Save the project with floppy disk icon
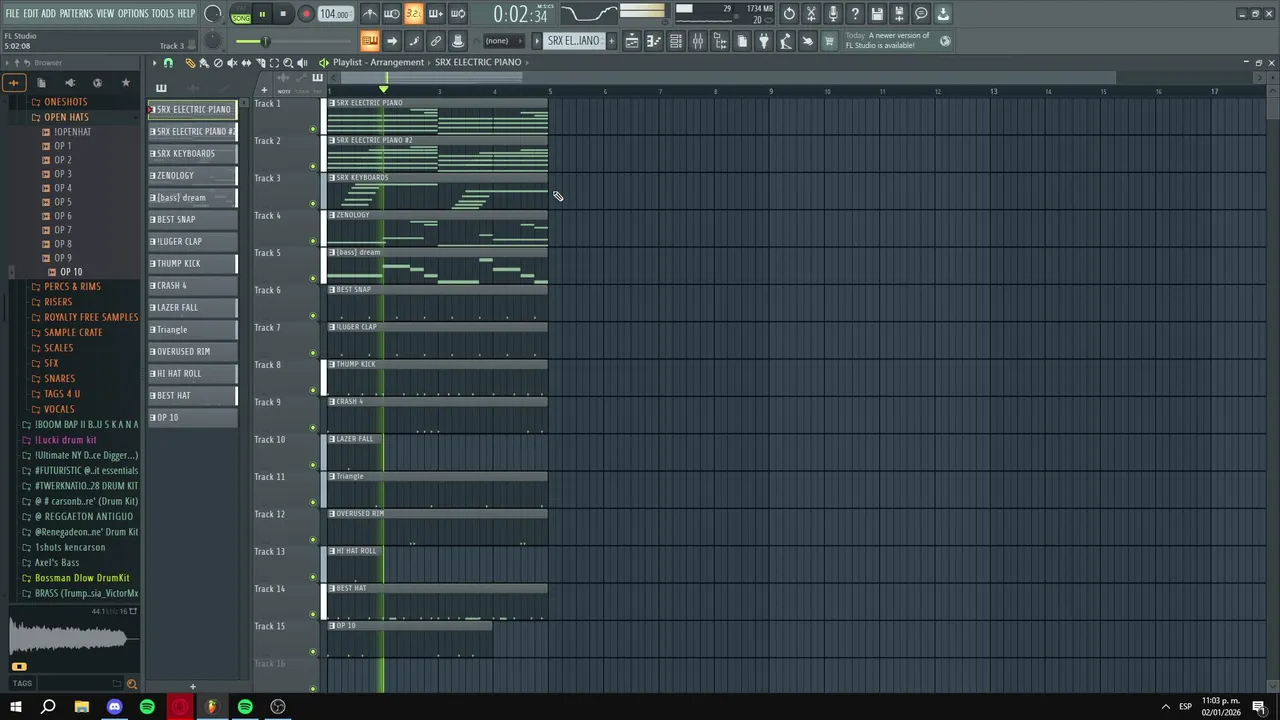Image resolution: width=1280 pixels, height=720 pixels. pyautogui.click(x=877, y=13)
